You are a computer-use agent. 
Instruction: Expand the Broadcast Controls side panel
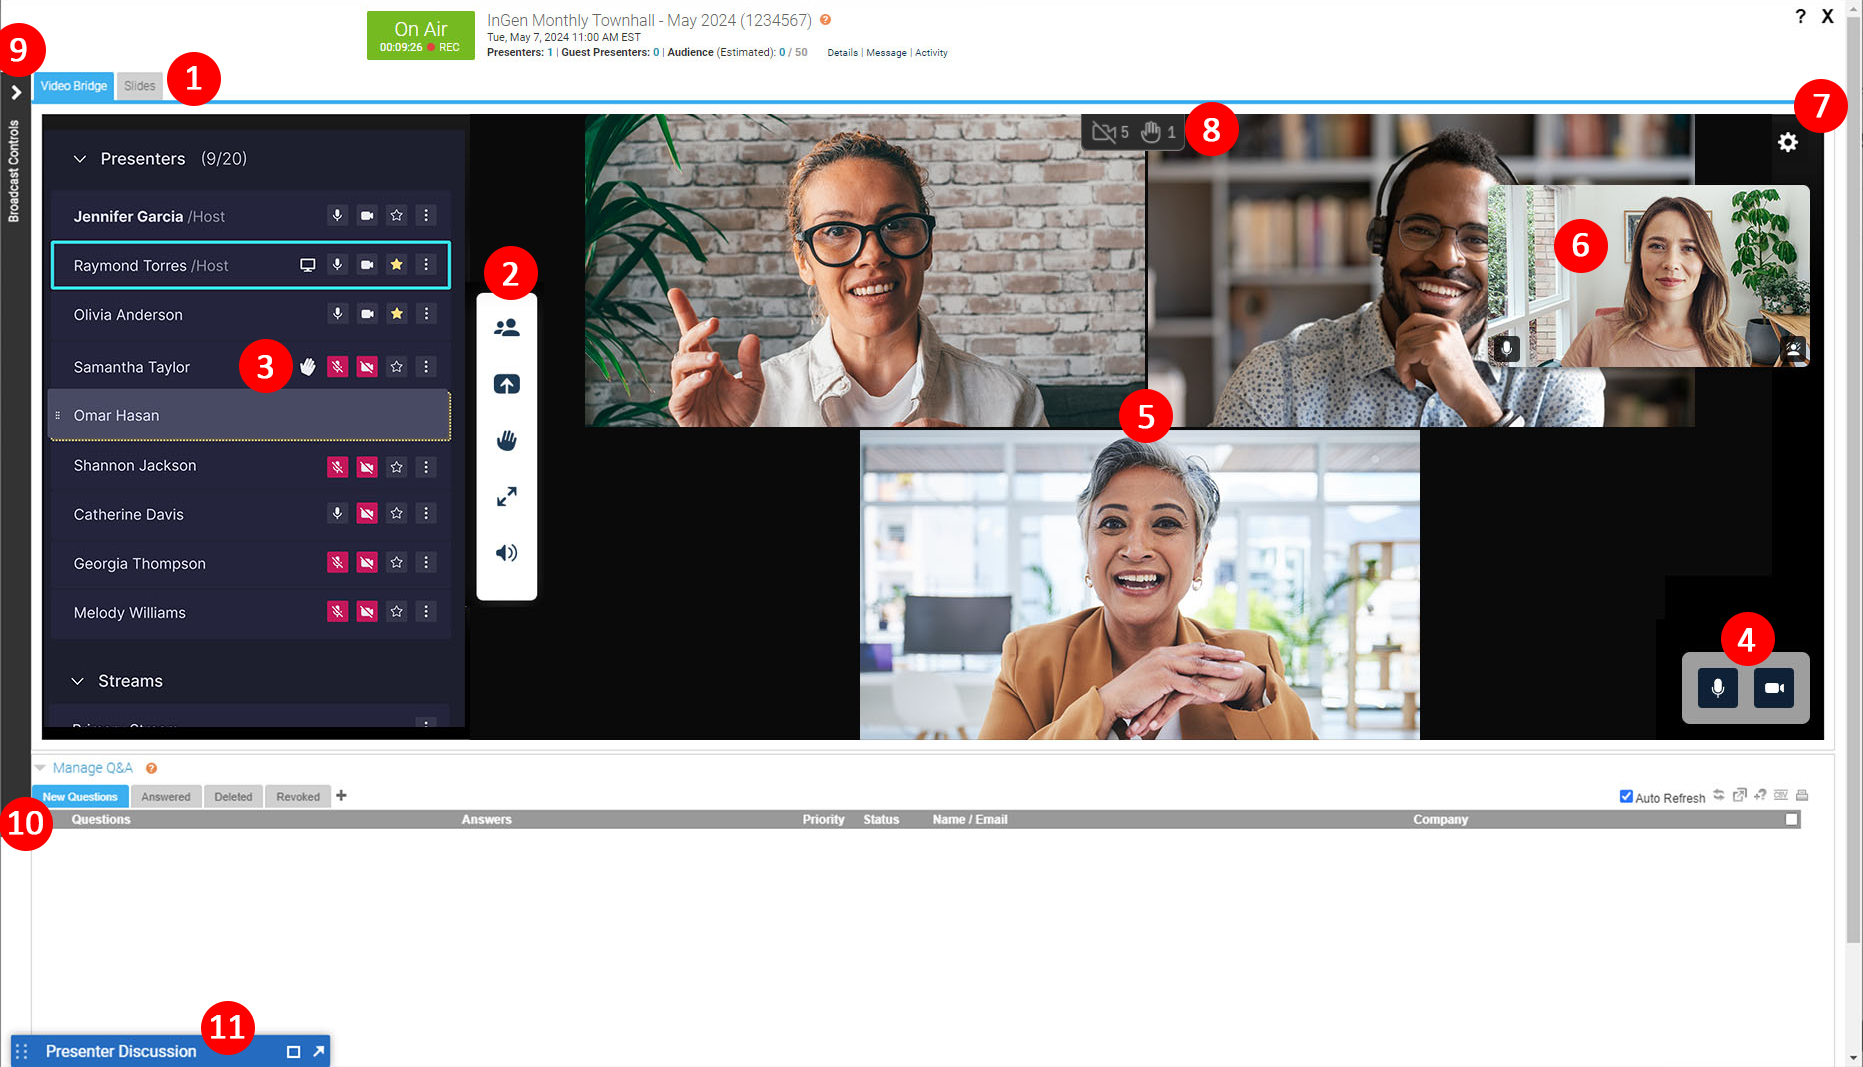(16, 92)
